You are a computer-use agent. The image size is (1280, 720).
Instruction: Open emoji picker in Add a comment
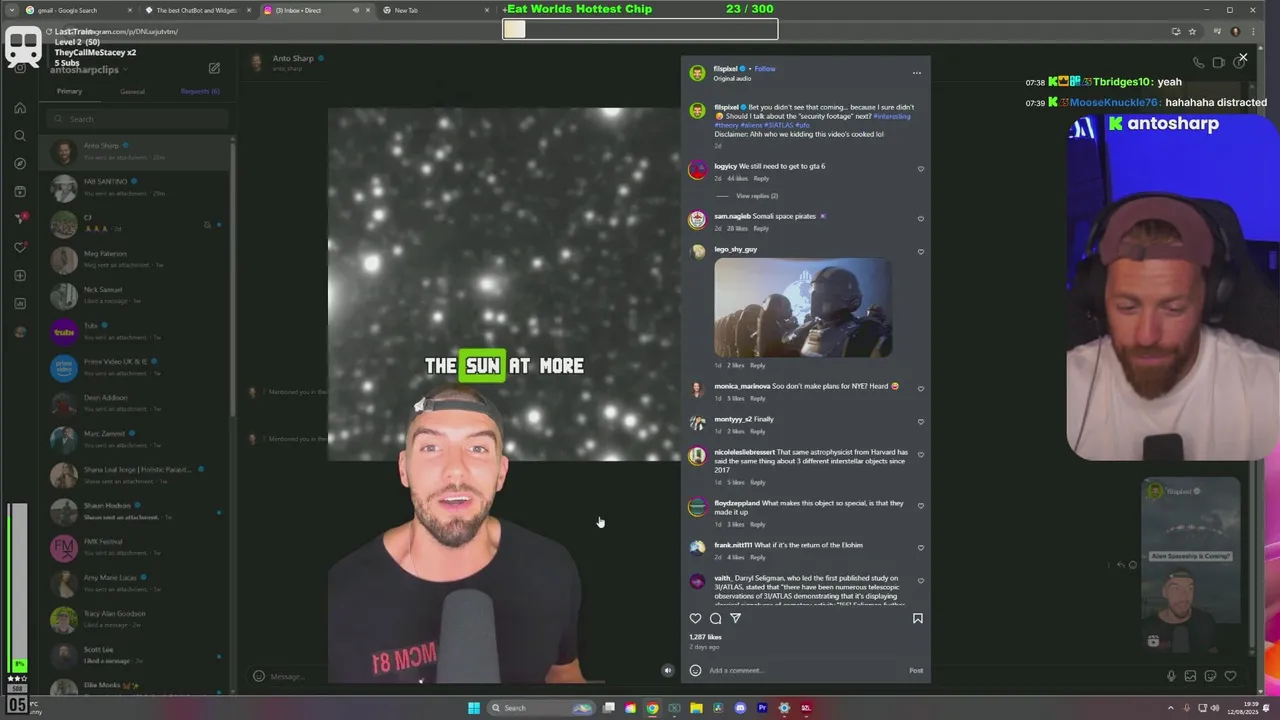pyautogui.click(x=695, y=670)
